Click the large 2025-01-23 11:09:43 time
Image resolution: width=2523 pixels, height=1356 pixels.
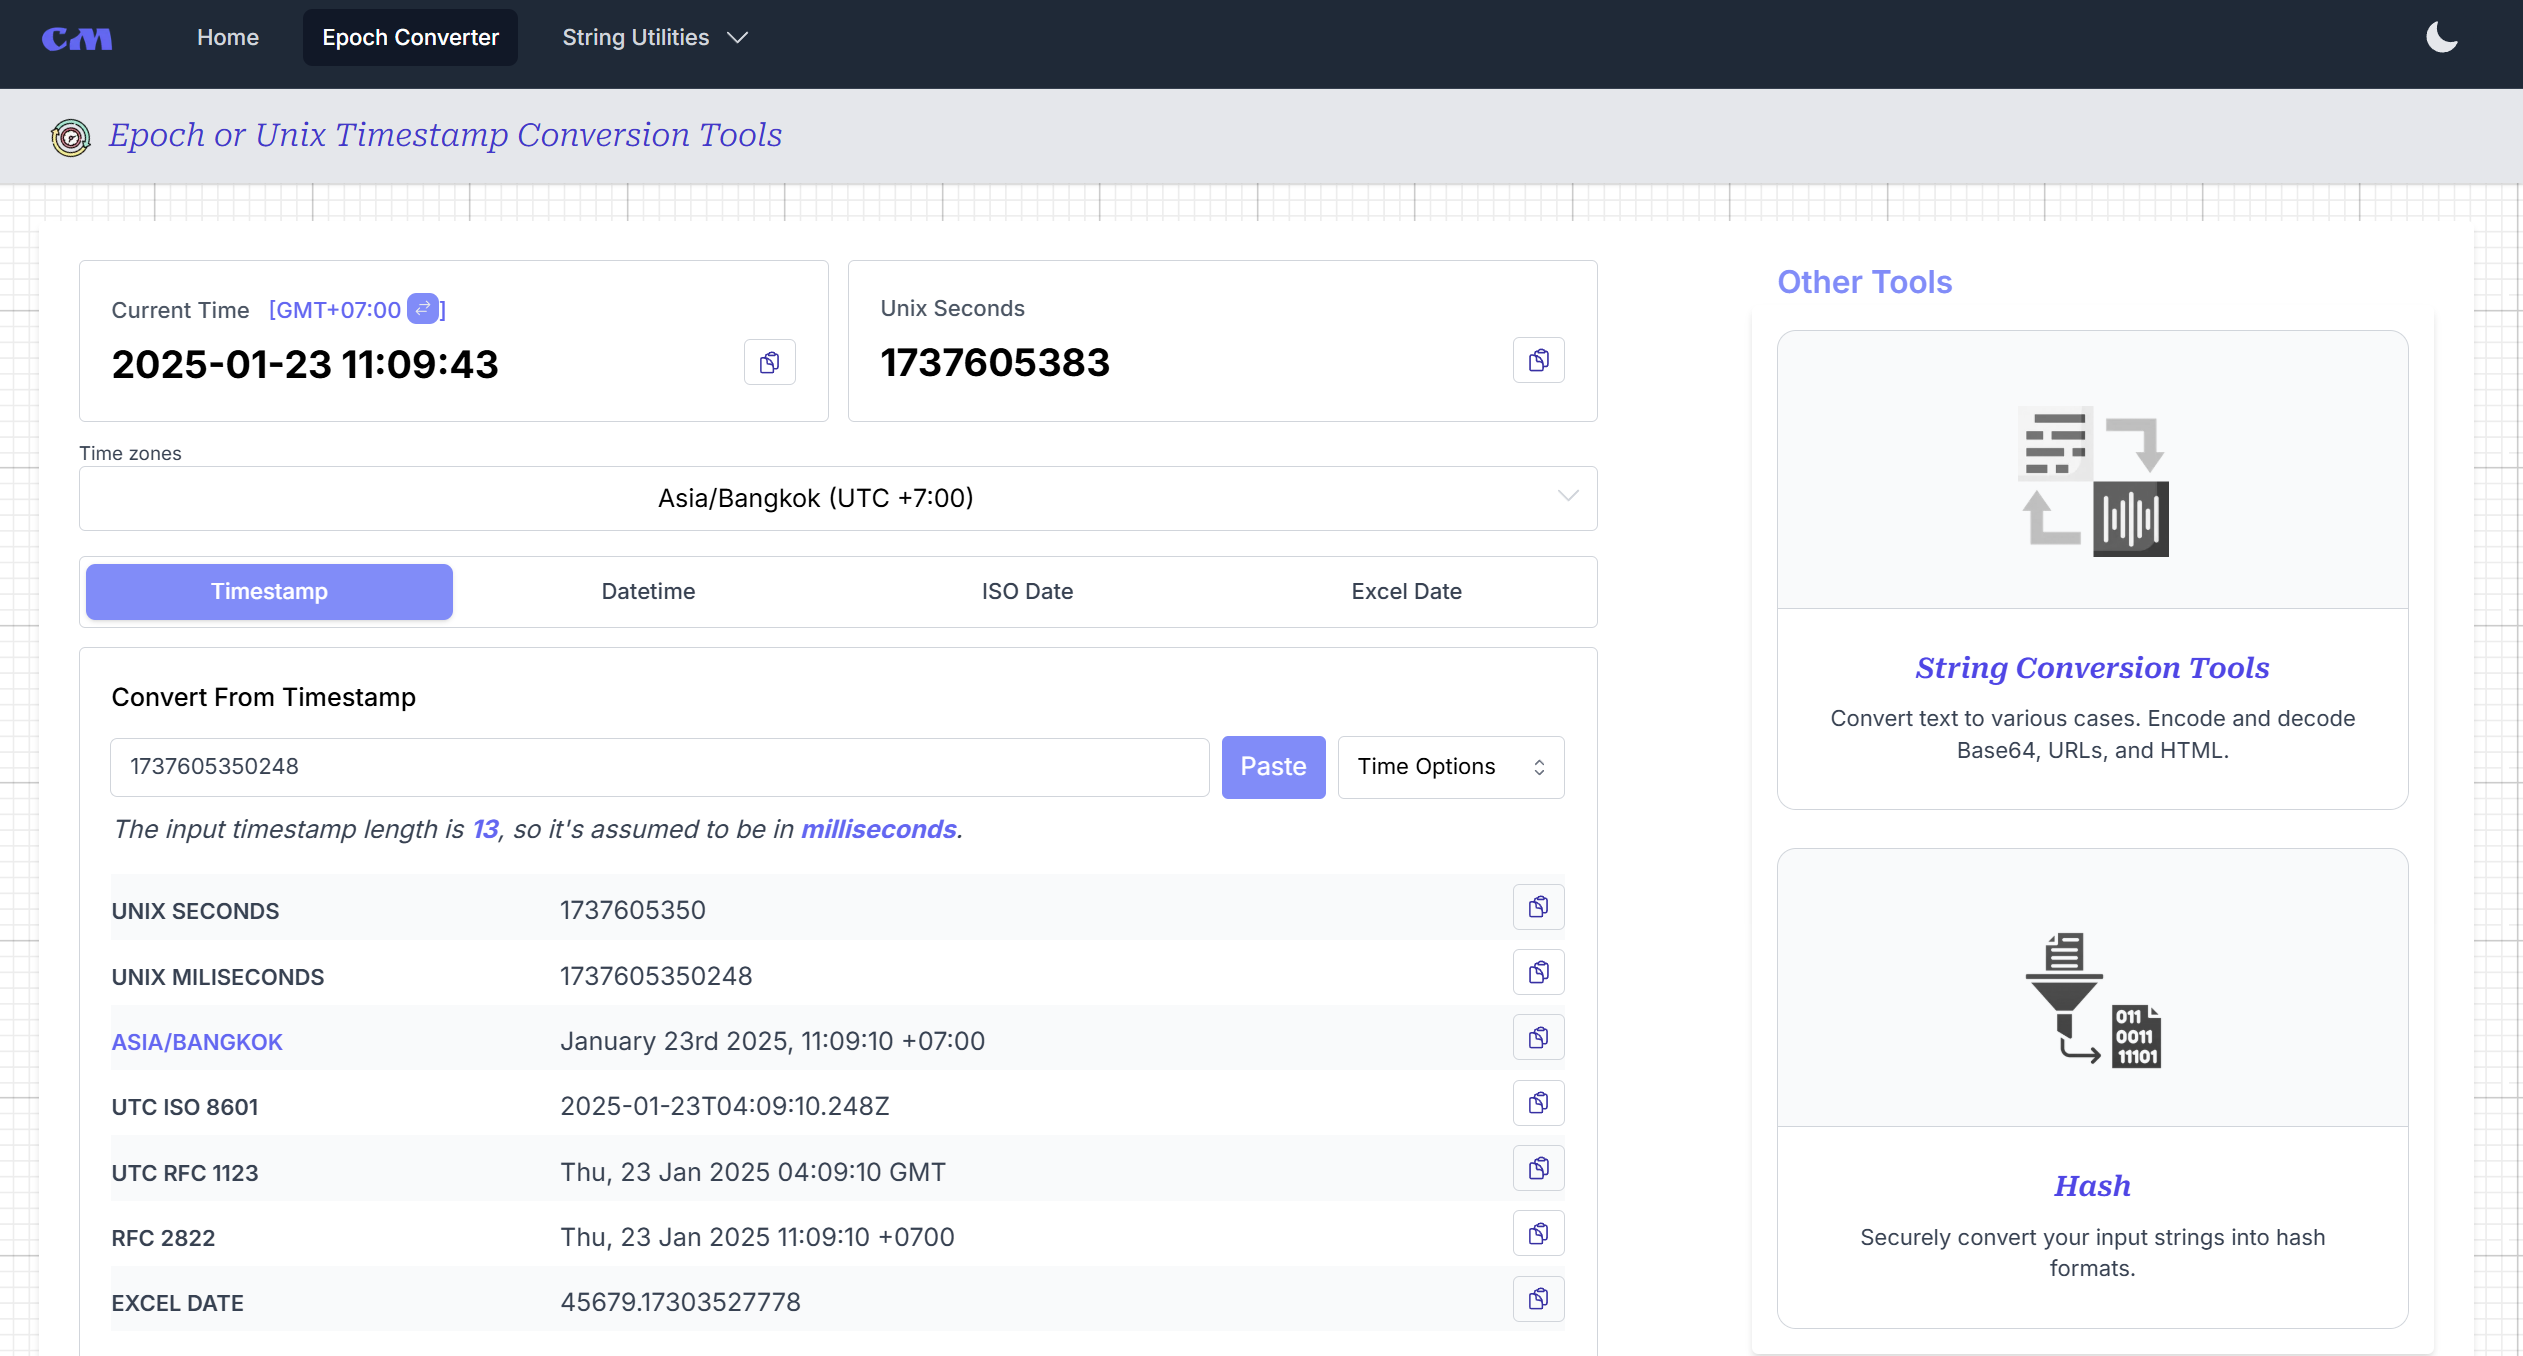(x=305, y=364)
